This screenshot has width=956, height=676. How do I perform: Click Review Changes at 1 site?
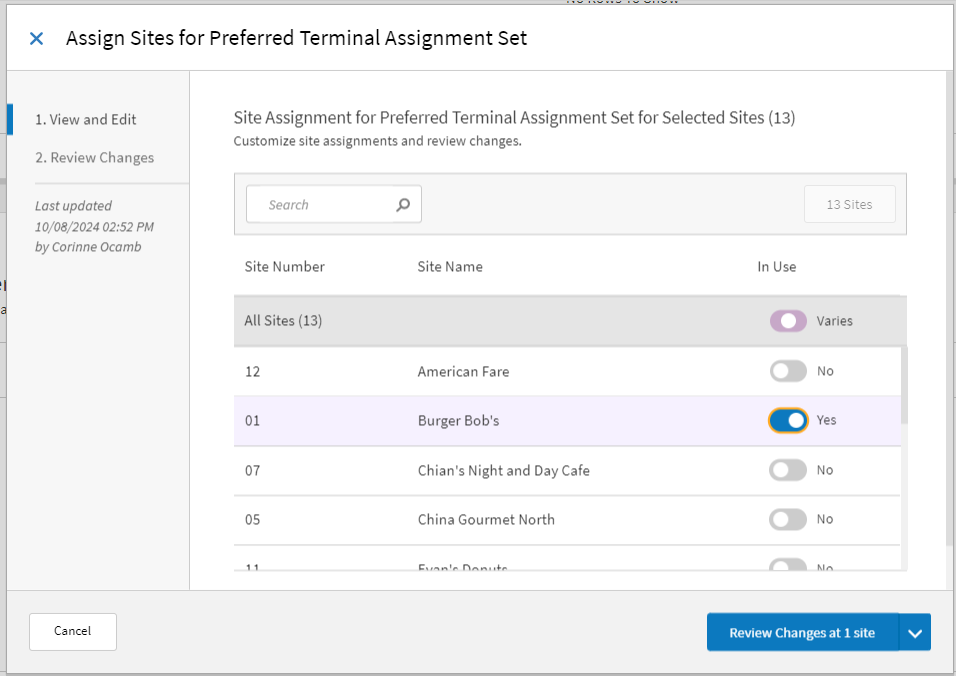(803, 631)
